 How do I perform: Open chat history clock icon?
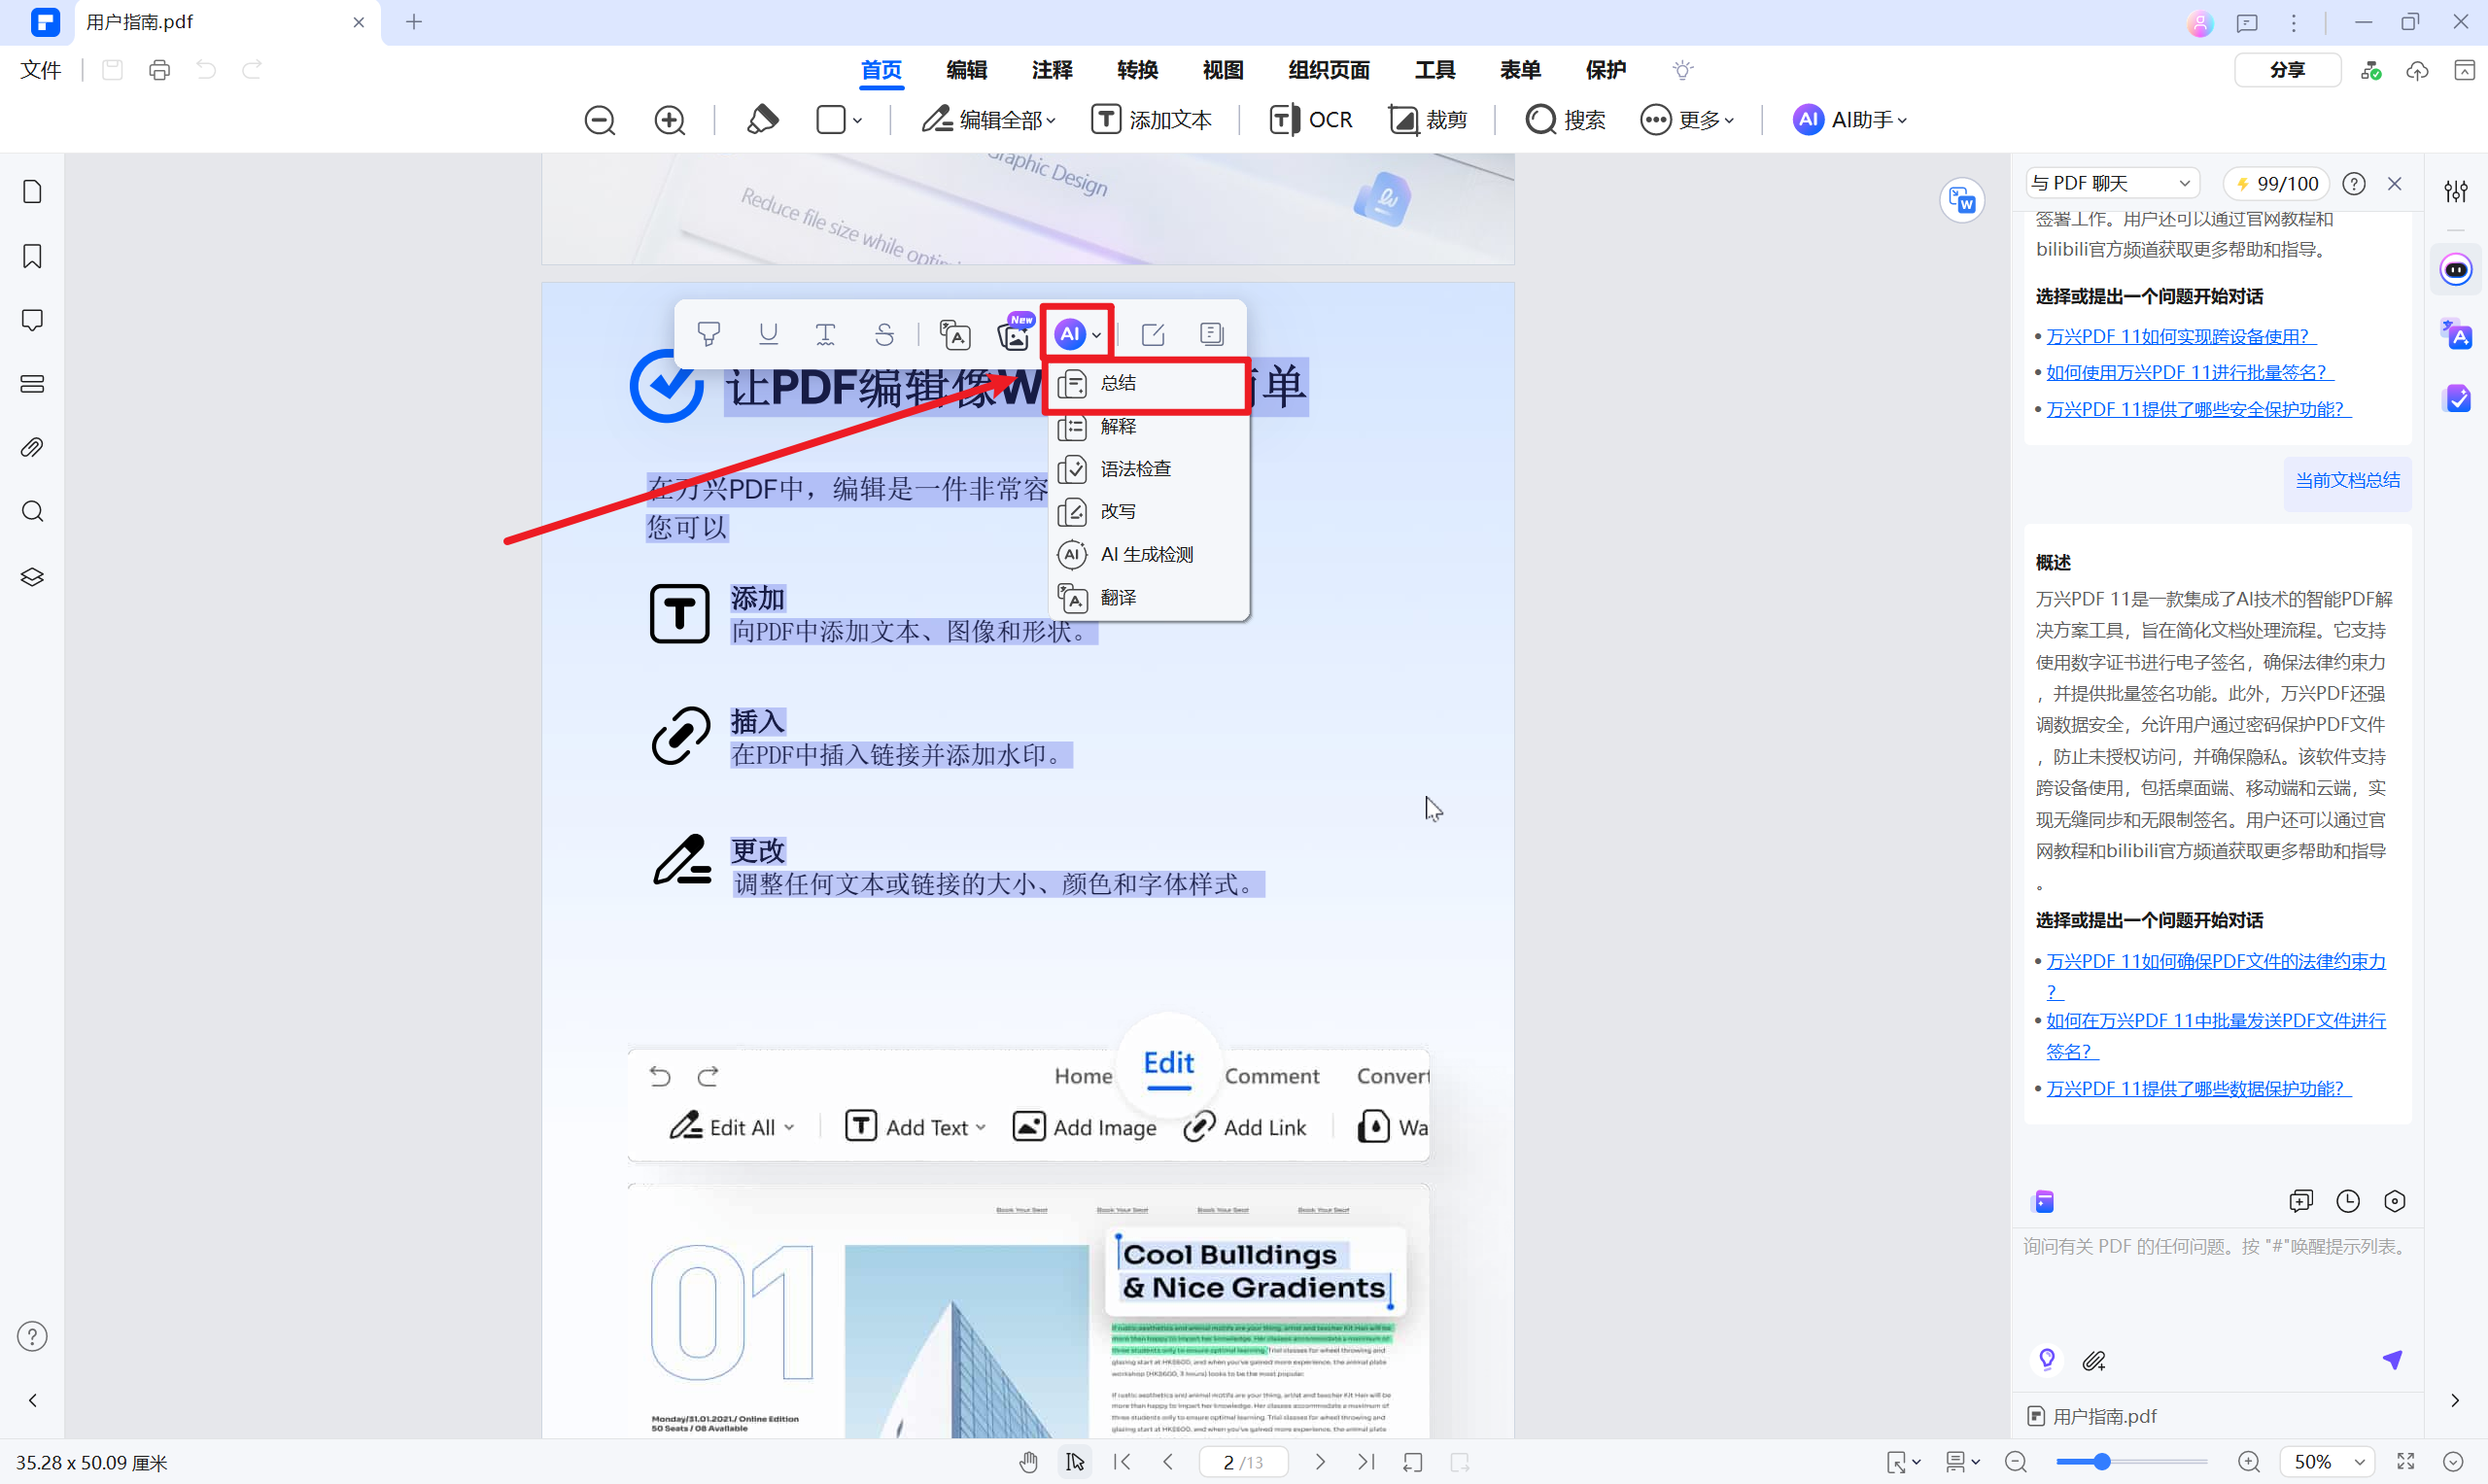2347,1201
